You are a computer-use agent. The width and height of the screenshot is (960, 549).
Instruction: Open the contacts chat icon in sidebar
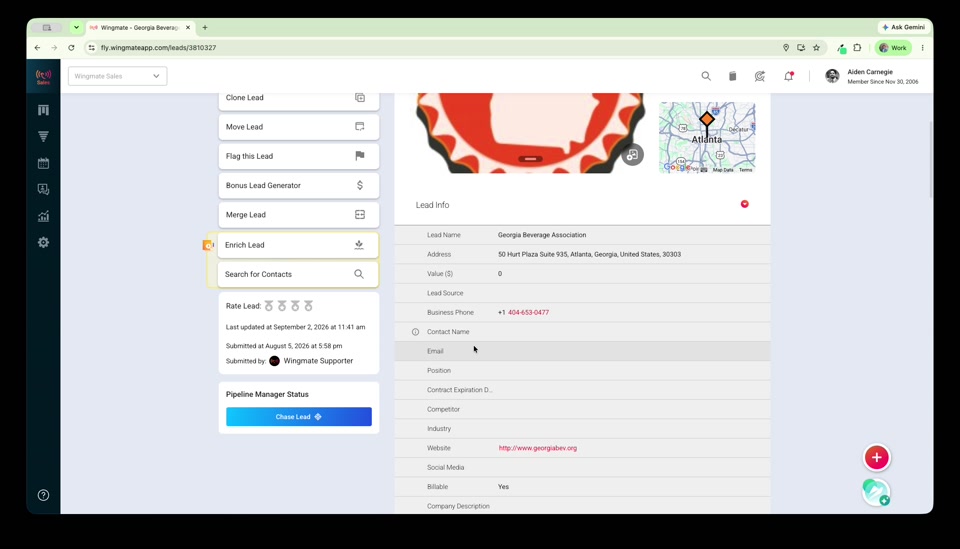pos(43,190)
